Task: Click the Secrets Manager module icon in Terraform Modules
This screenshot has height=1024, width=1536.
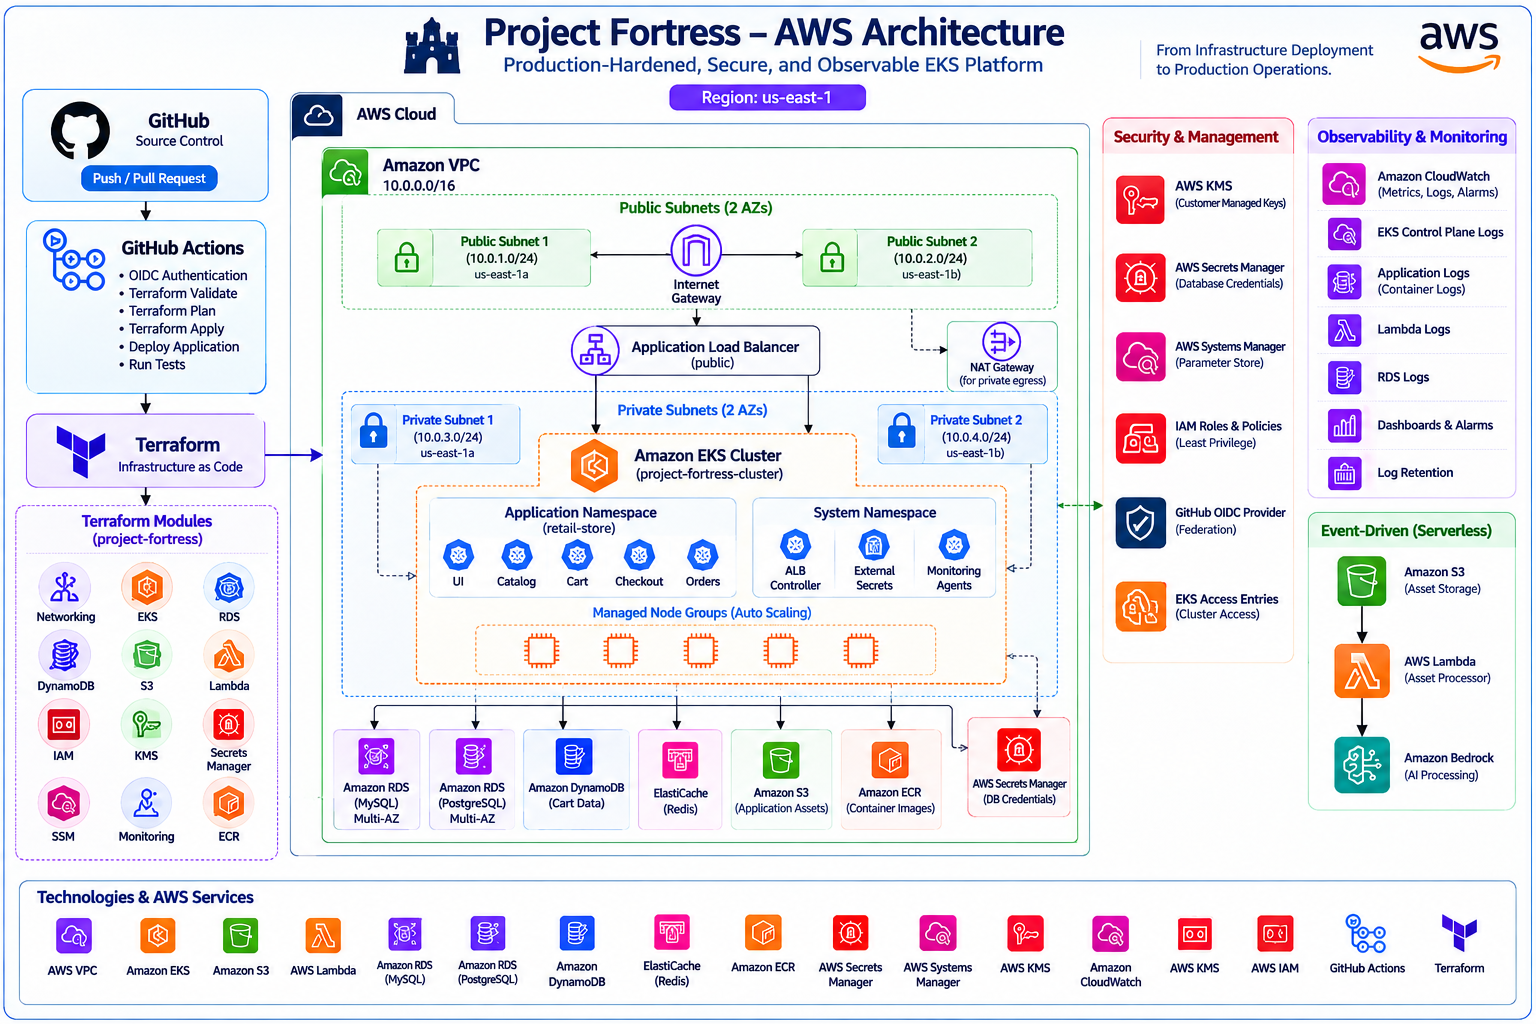Action: [x=228, y=723]
